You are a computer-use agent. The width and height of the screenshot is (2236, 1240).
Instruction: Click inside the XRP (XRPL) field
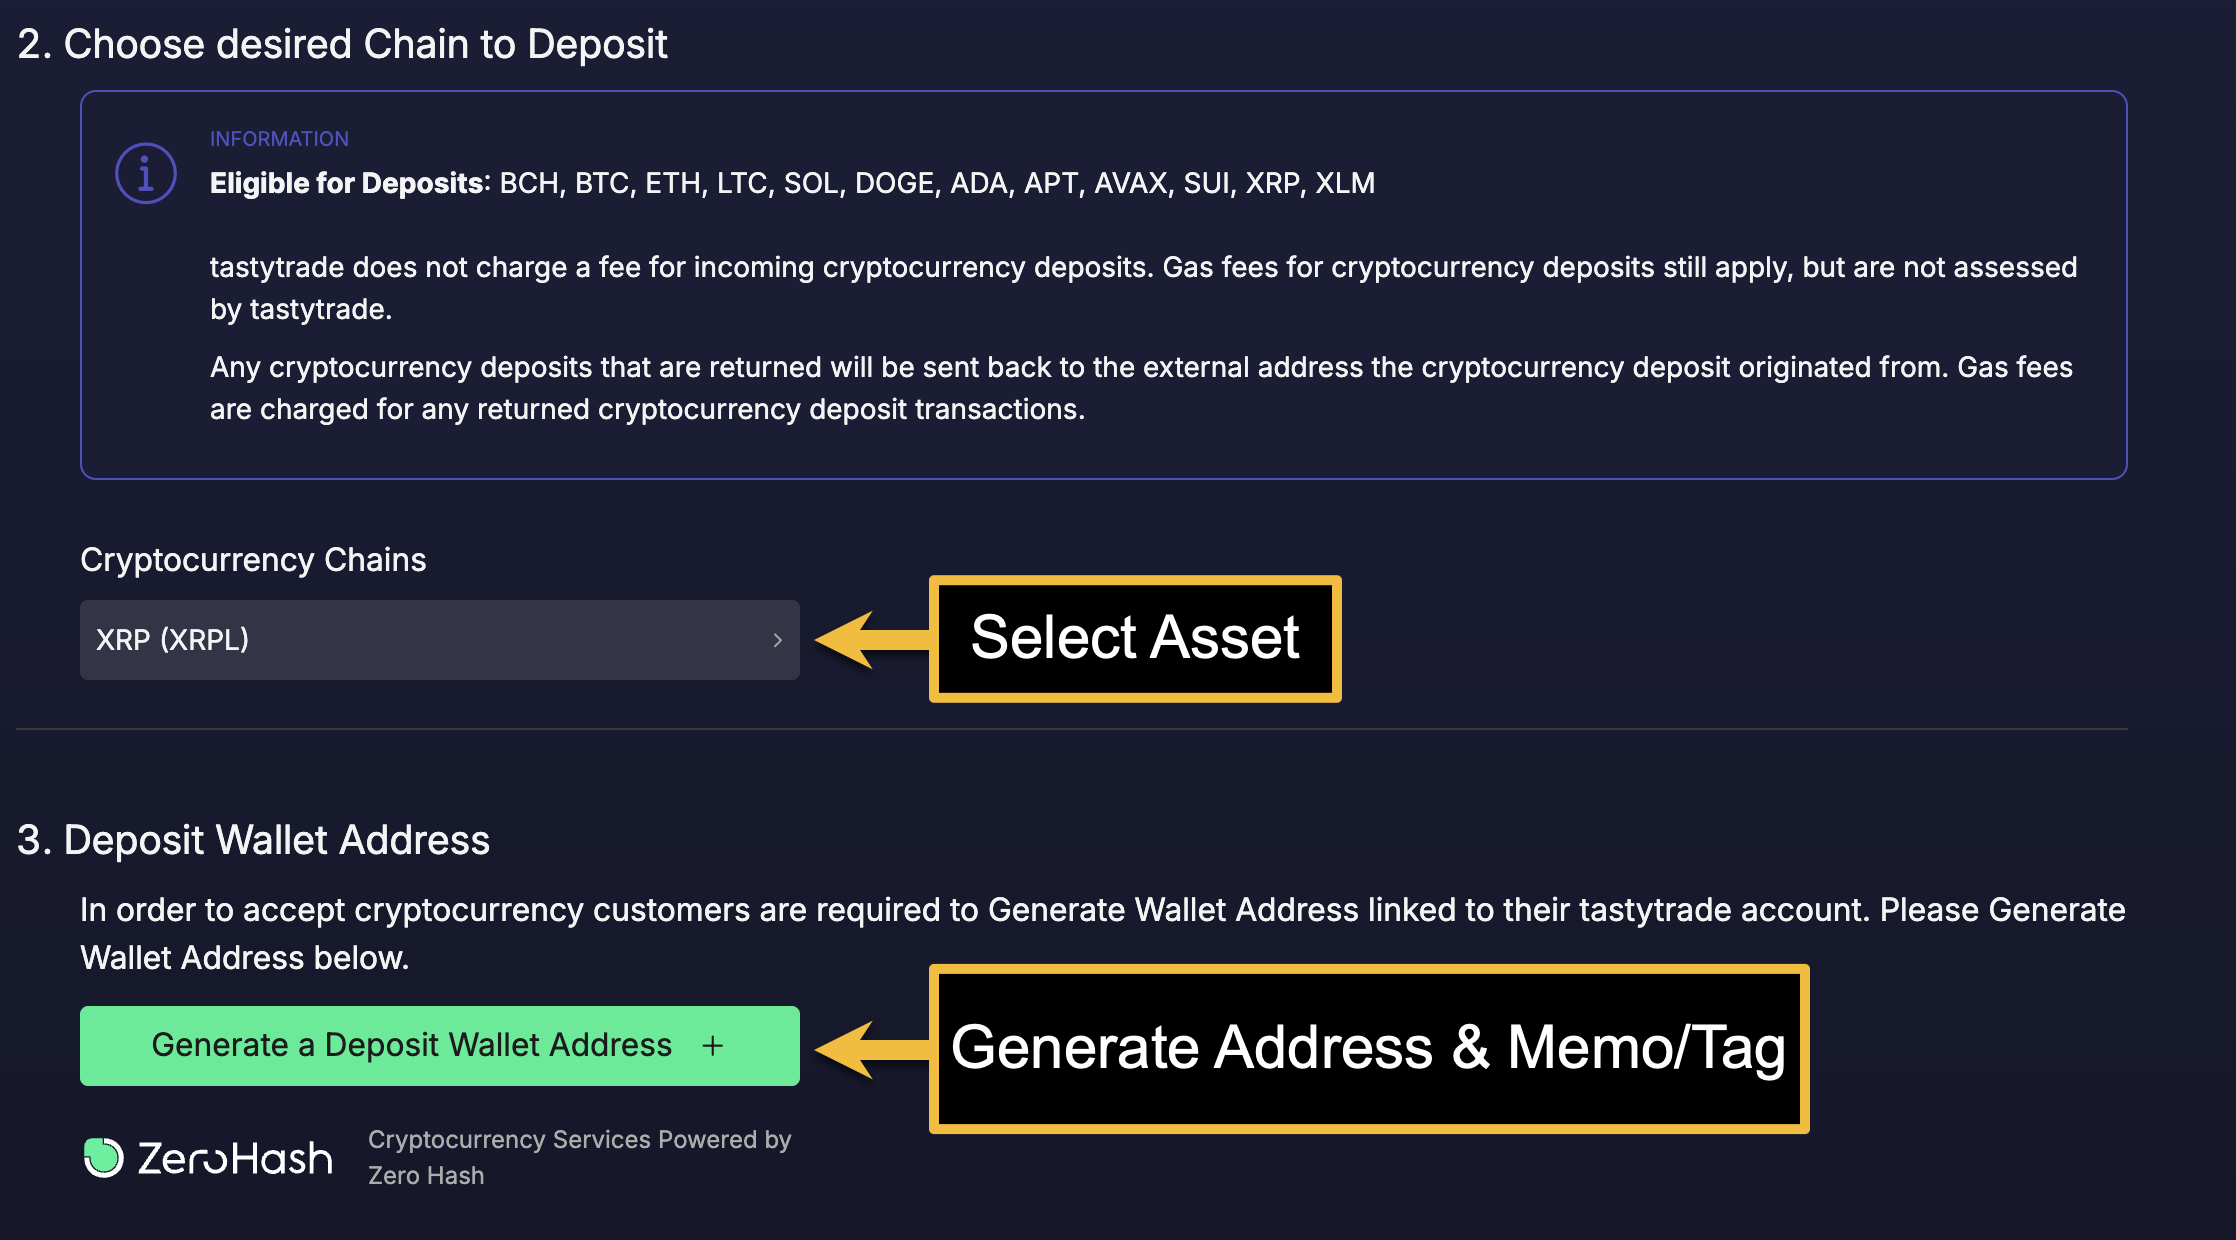[300, 640]
